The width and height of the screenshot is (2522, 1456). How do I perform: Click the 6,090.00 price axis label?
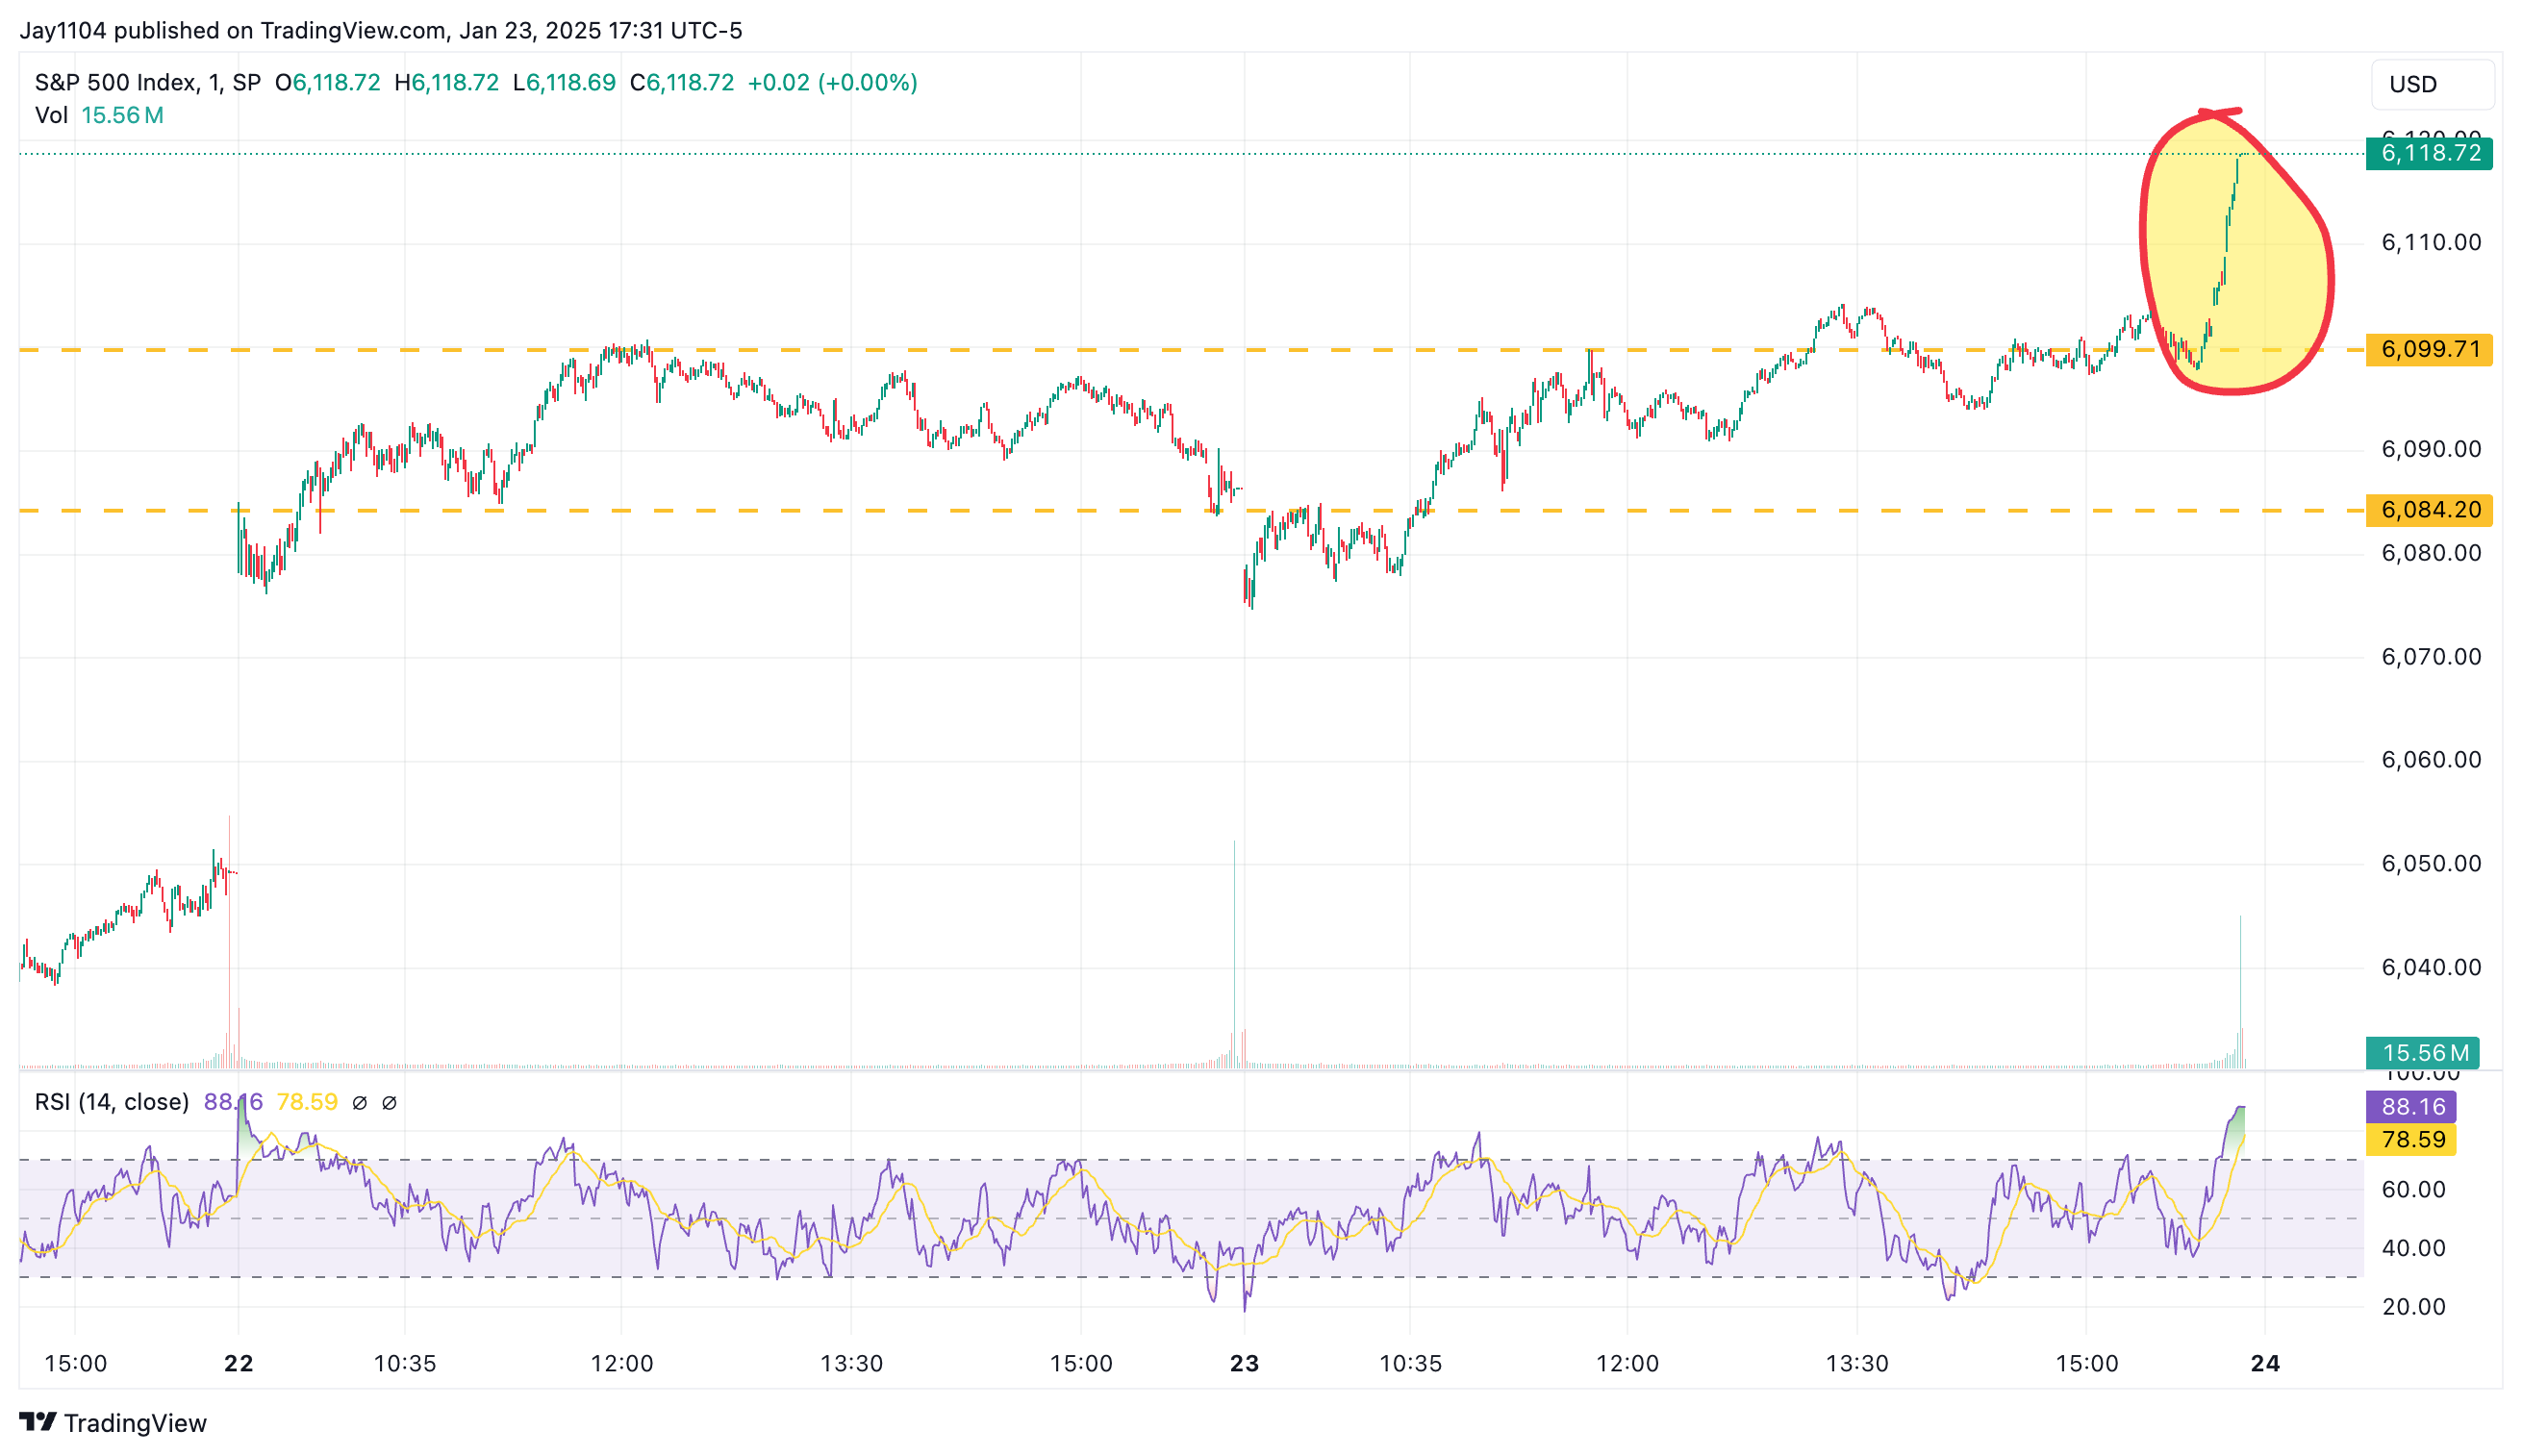tap(2431, 449)
